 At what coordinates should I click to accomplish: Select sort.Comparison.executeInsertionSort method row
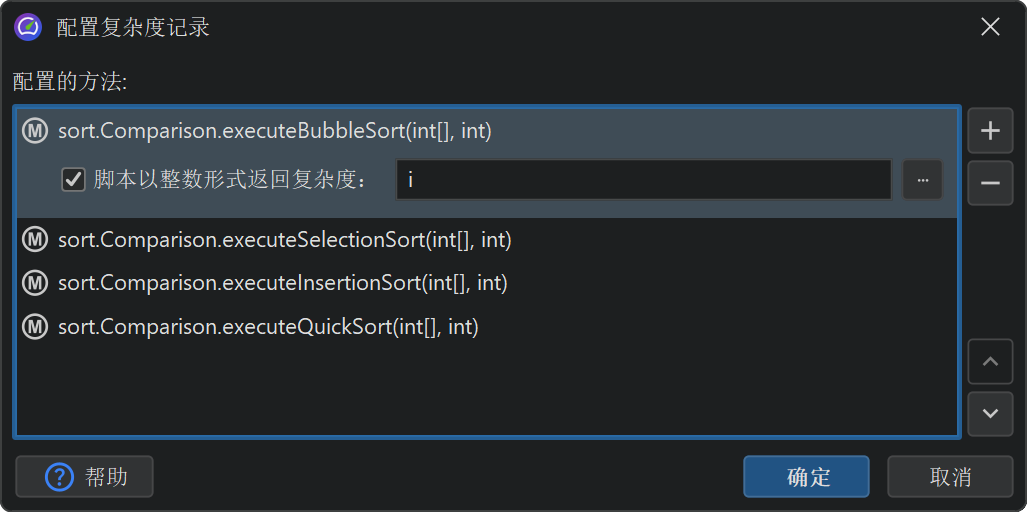(x=283, y=283)
